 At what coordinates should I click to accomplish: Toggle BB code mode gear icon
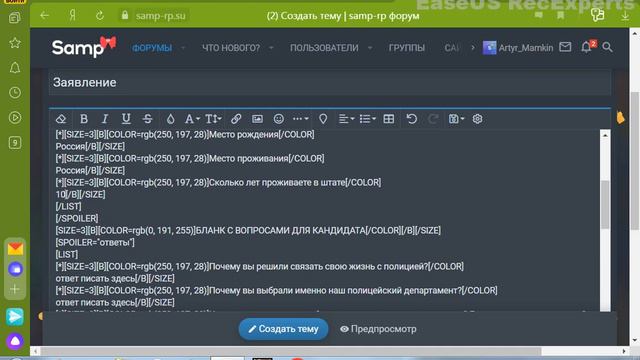click(x=477, y=119)
